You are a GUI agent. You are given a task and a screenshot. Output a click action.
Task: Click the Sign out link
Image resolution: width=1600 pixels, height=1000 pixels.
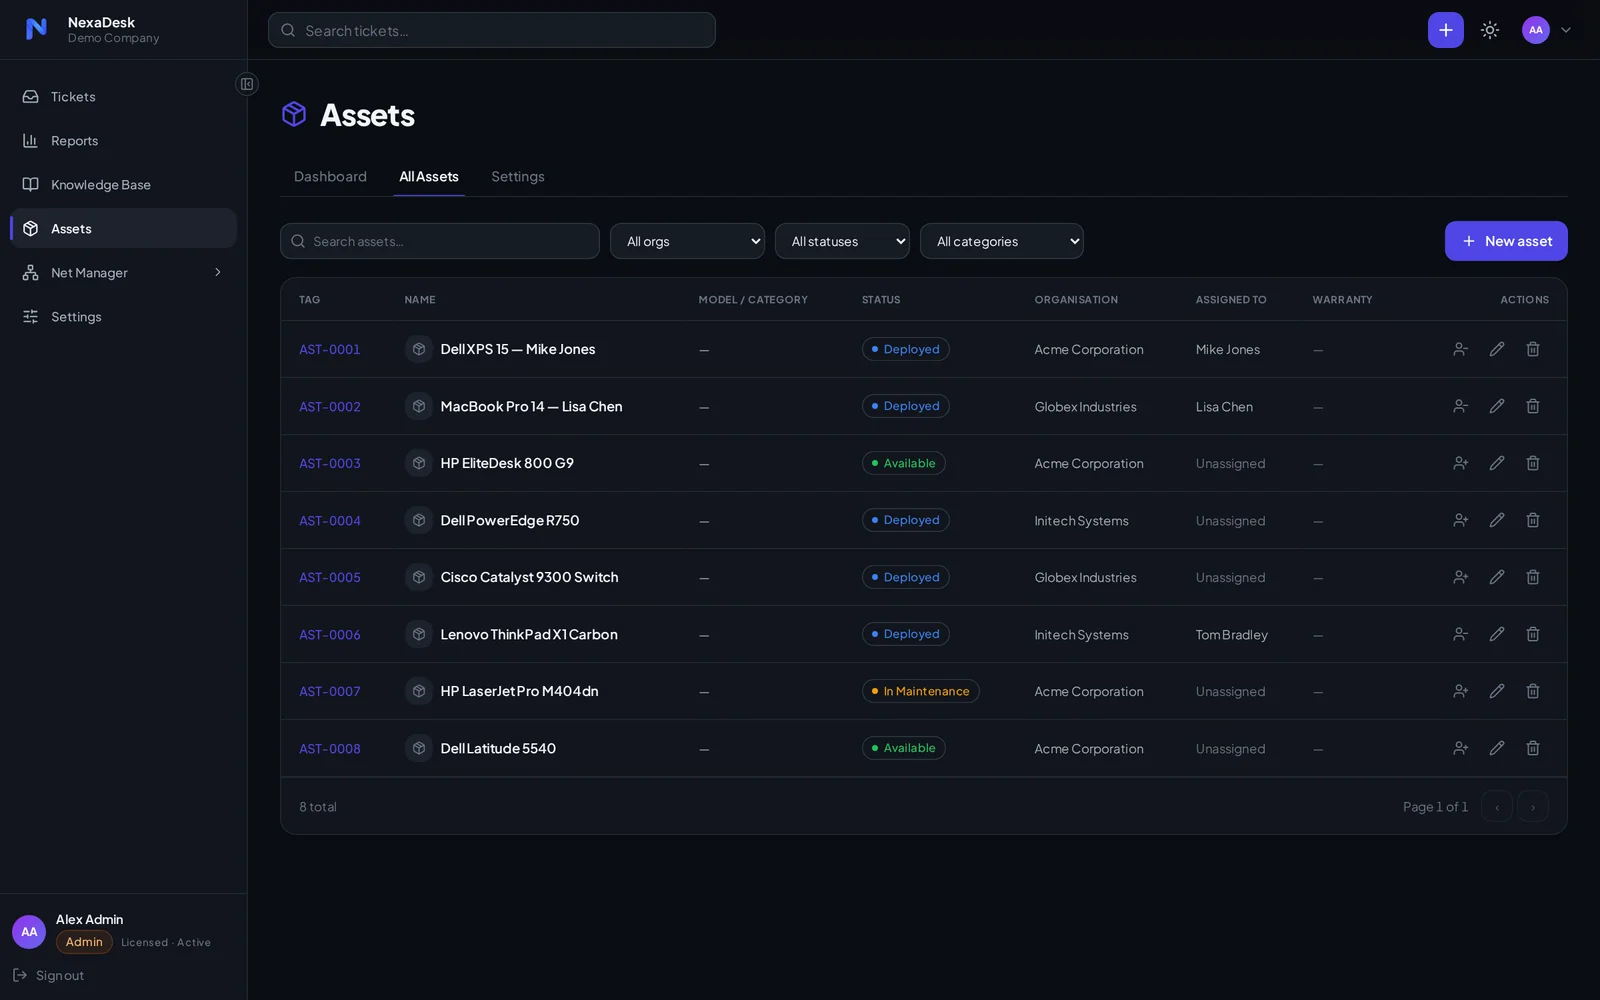click(x=49, y=975)
